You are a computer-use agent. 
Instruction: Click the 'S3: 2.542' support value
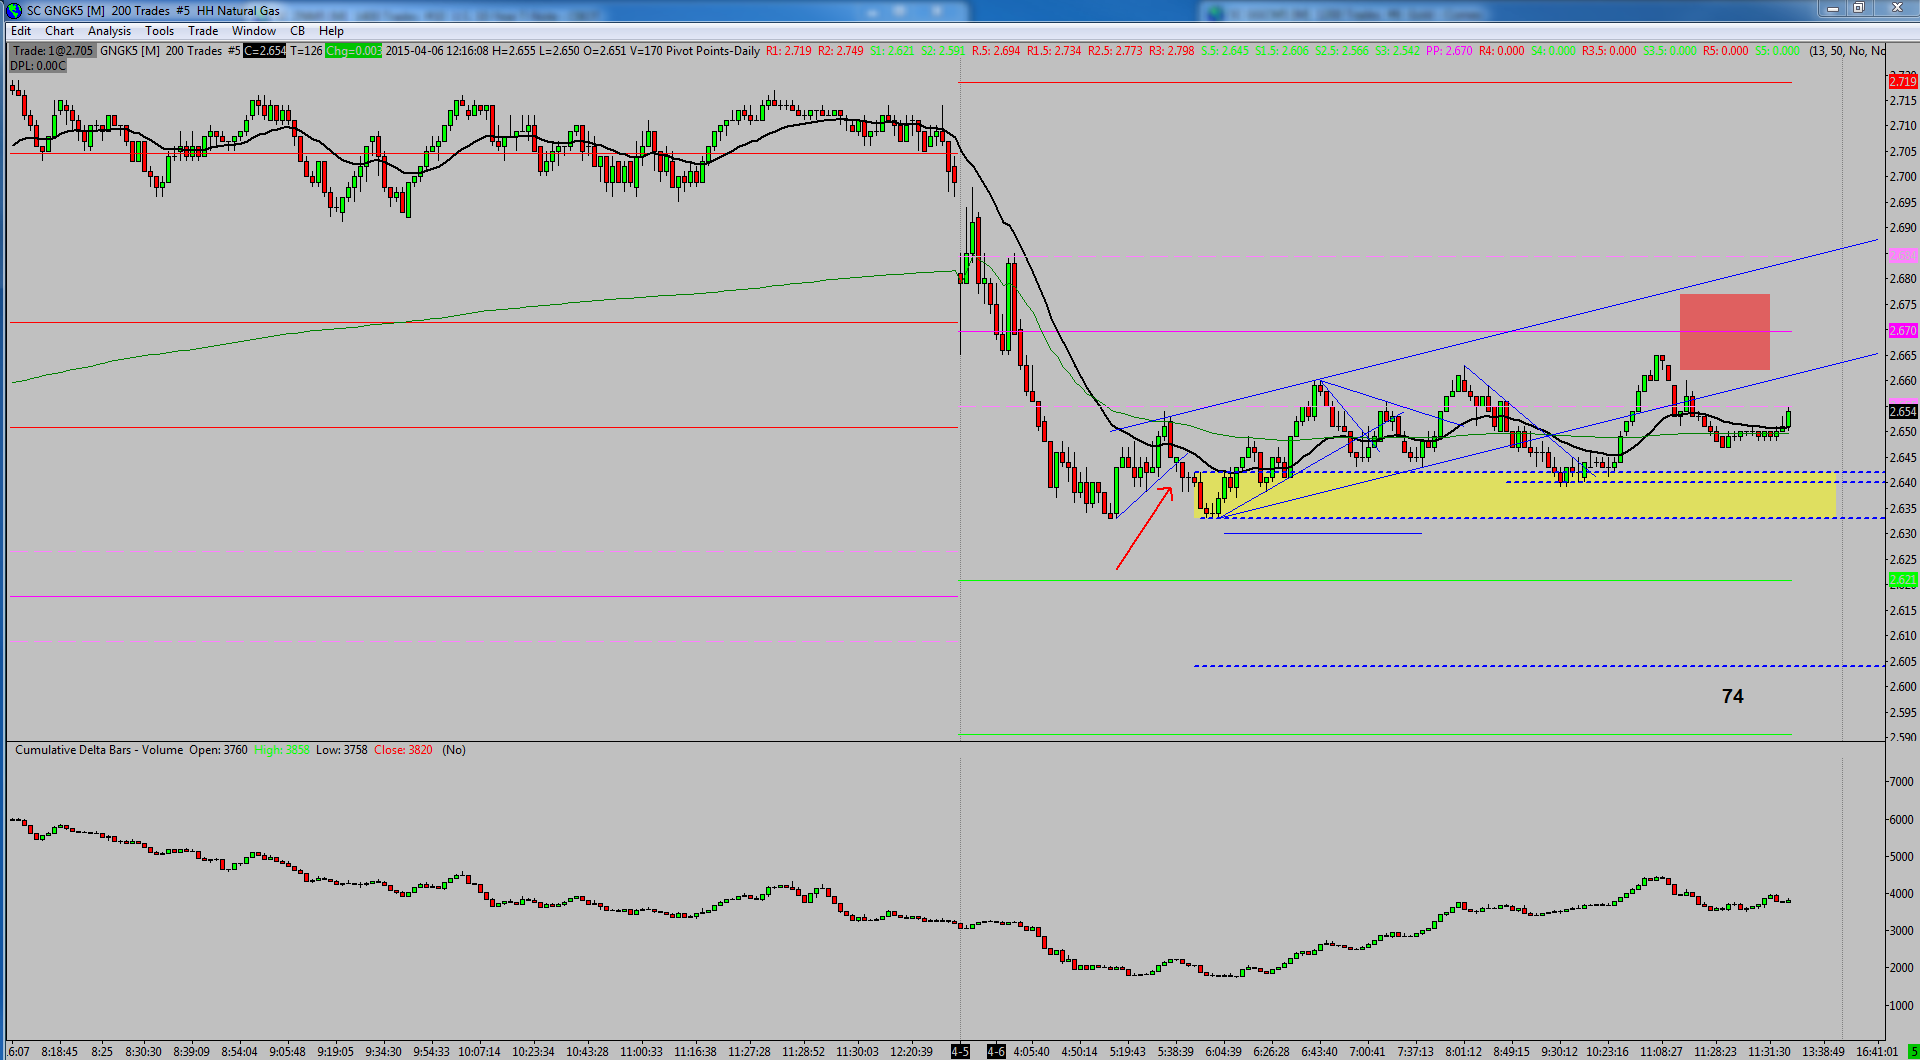click(1396, 51)
